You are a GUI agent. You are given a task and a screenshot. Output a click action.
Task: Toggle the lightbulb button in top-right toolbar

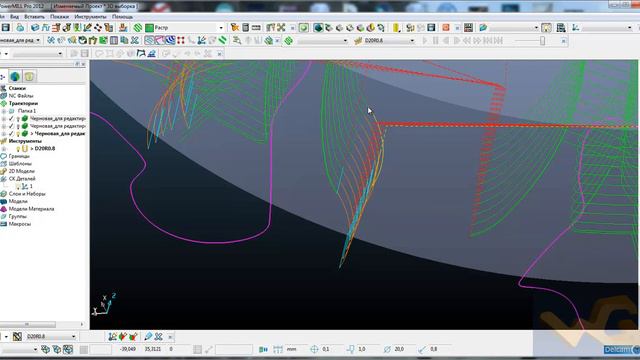point(546,28)
